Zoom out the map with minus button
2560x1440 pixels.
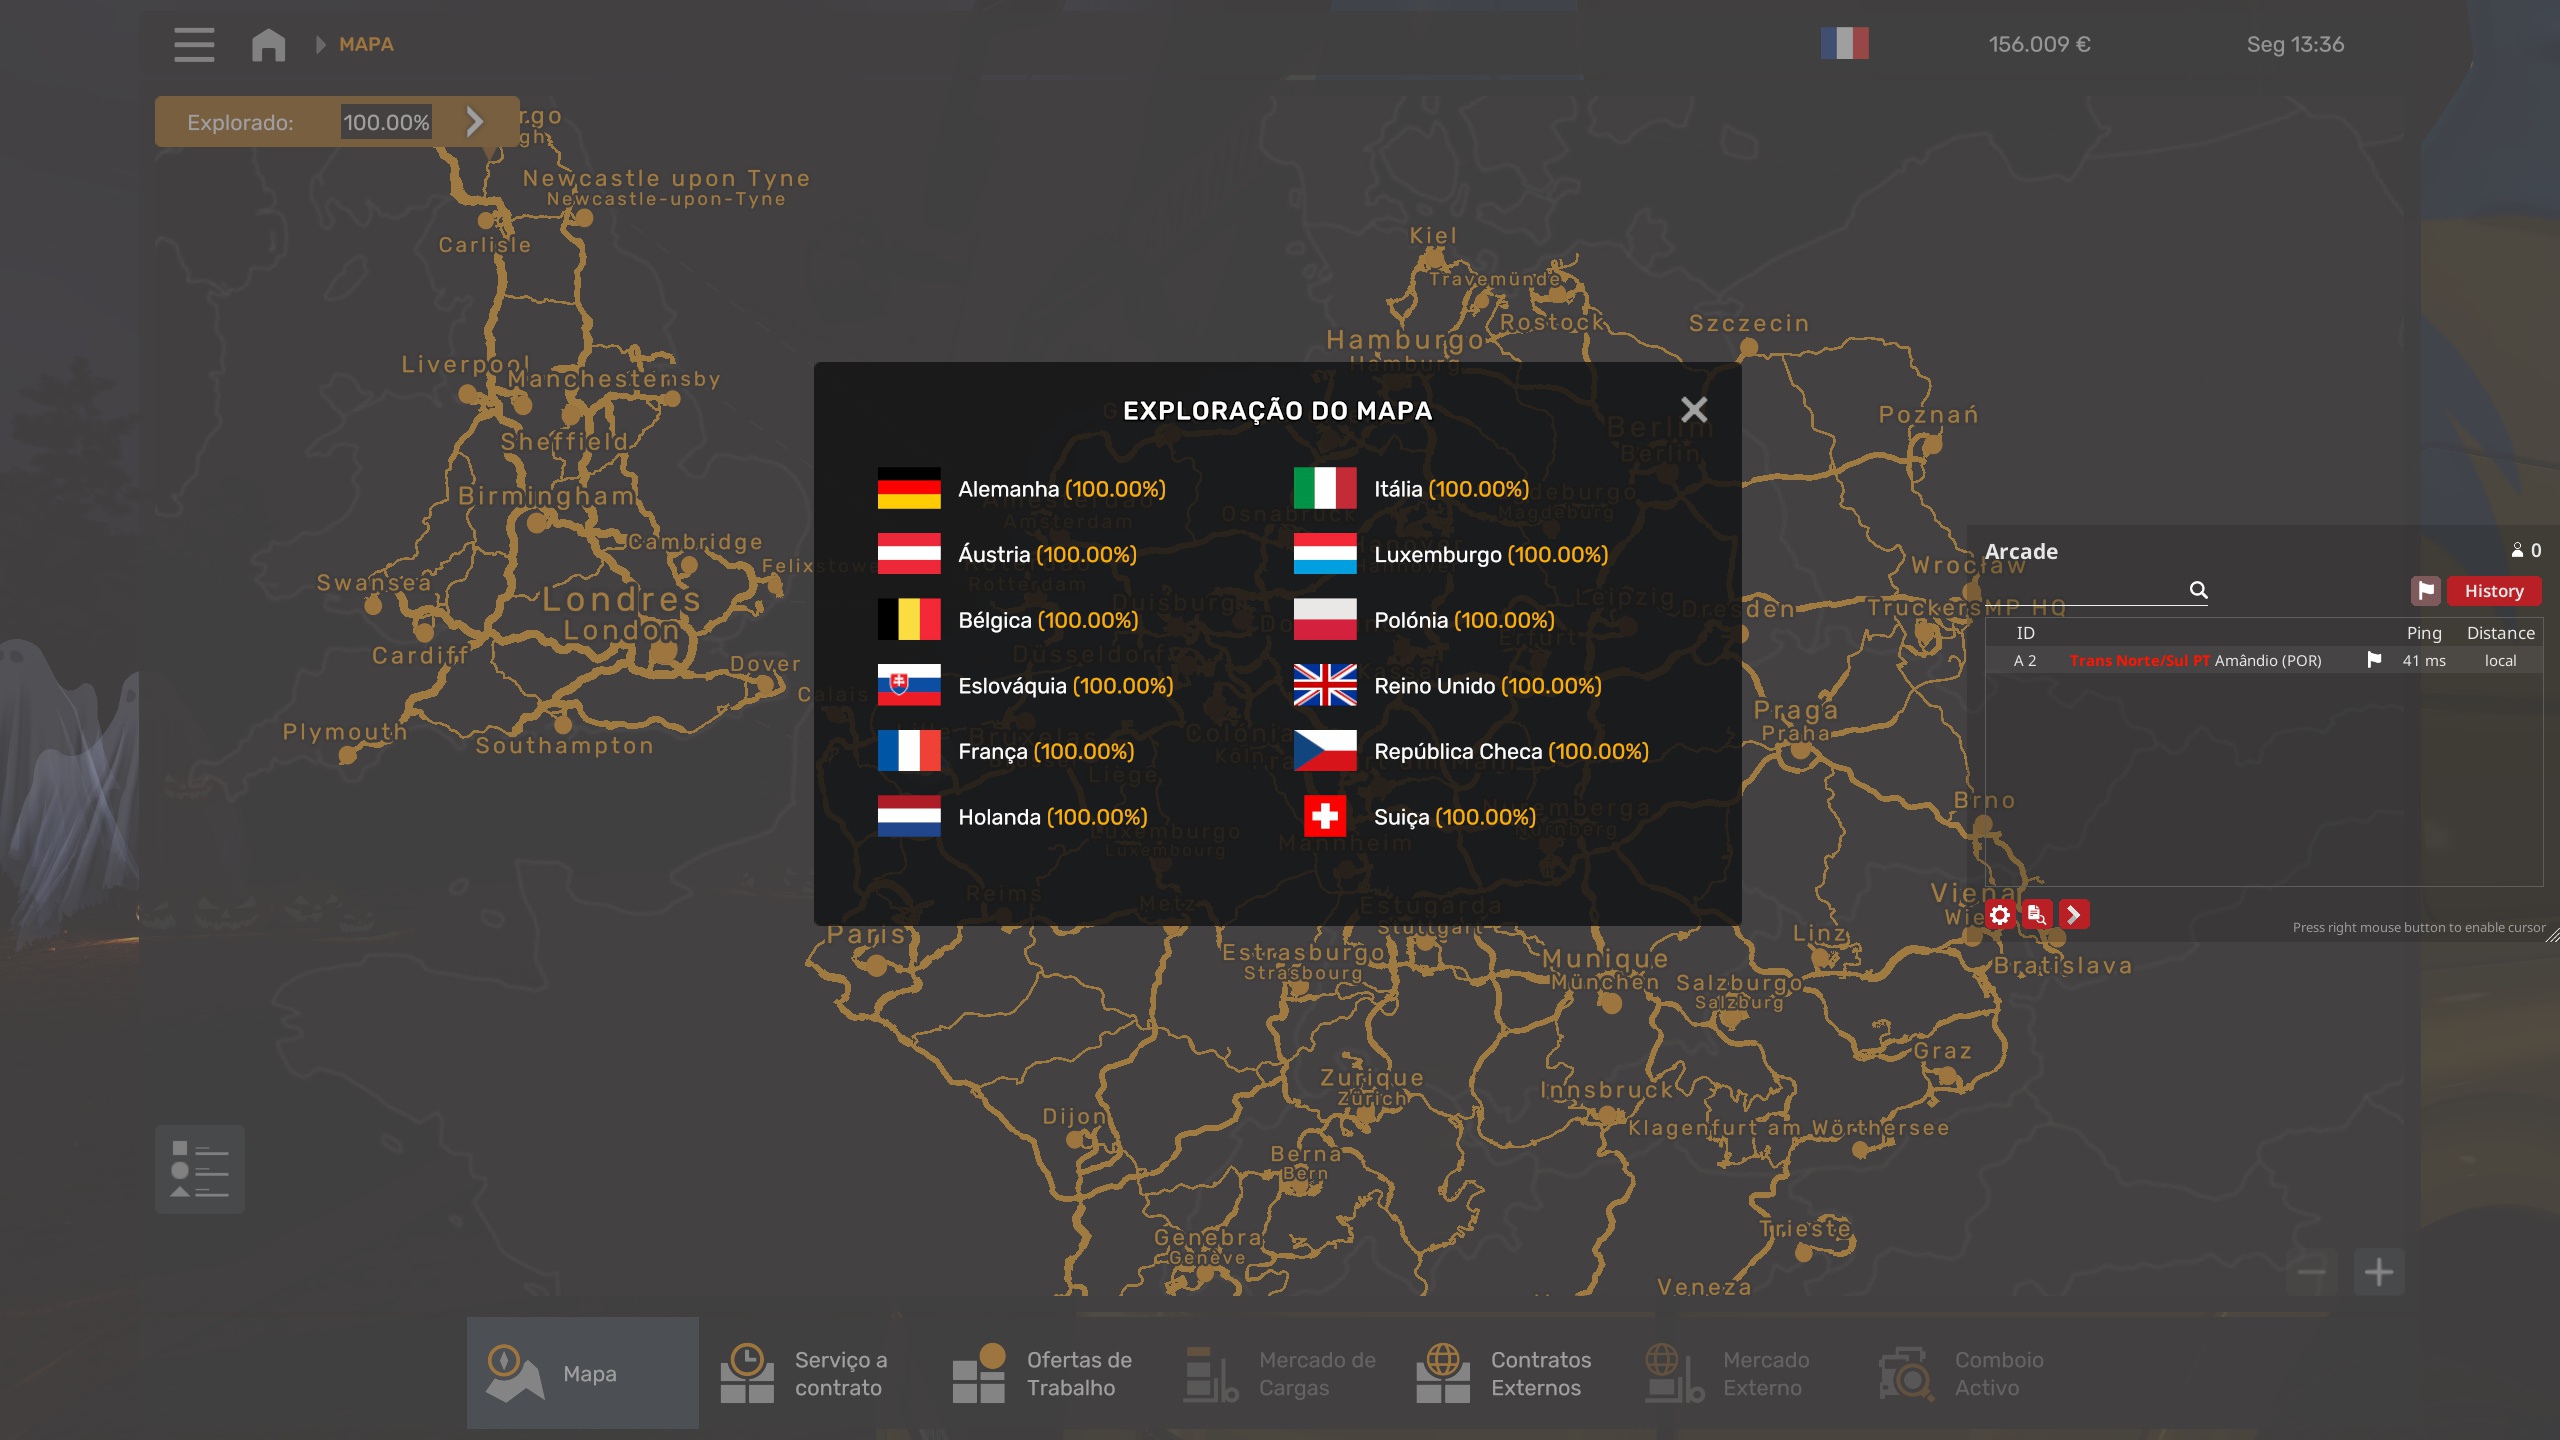2311,1272
